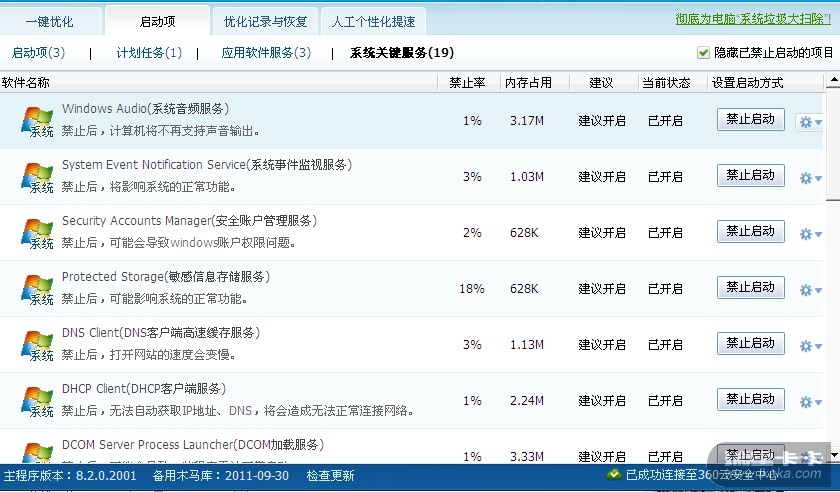
Task: Select DHCP Client(DHCP客户端服务) title
Action: 144,389
